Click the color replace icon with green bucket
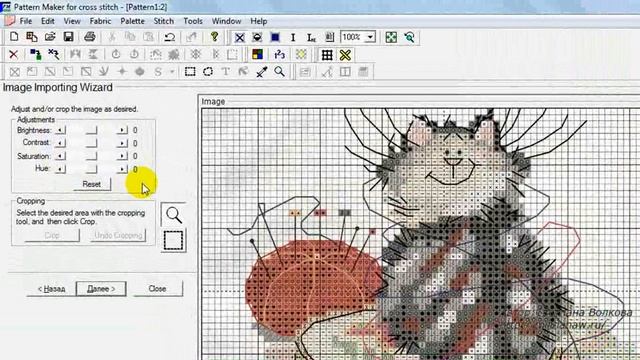This screenshot has width=640, height=360. (x=36, y=54)
